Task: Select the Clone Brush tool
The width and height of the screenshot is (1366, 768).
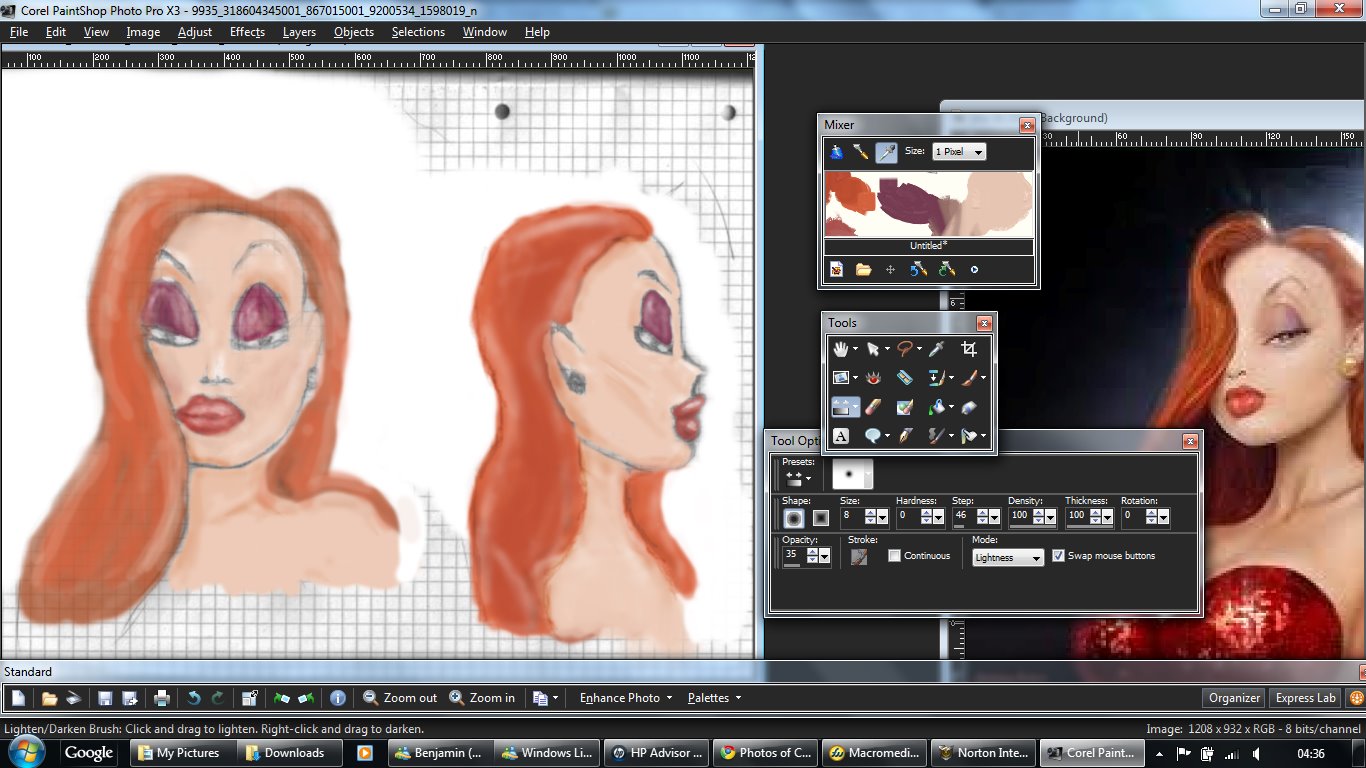Action: pyautogui.click(x=937, y=378)
